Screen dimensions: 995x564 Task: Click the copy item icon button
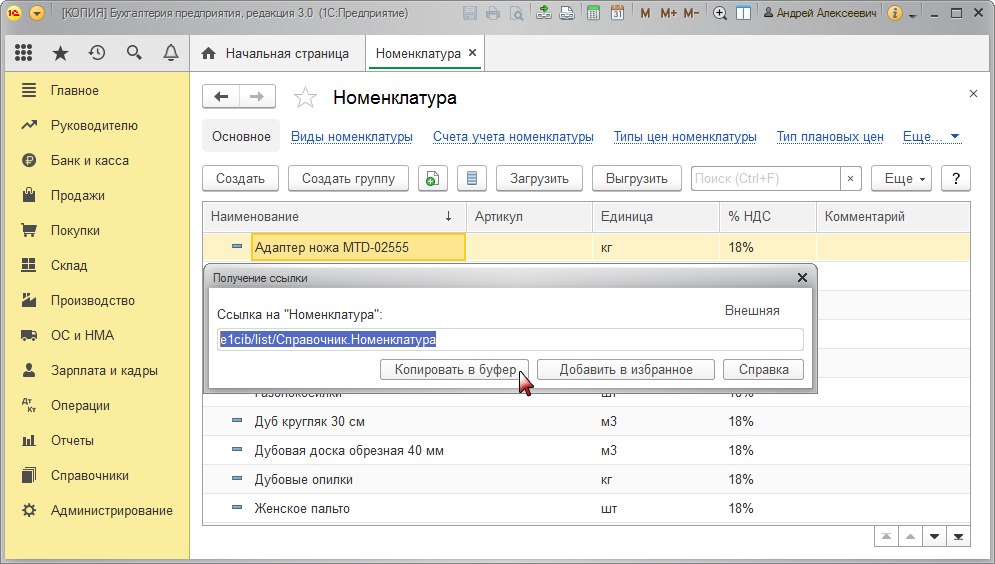[x=432, y=178]
